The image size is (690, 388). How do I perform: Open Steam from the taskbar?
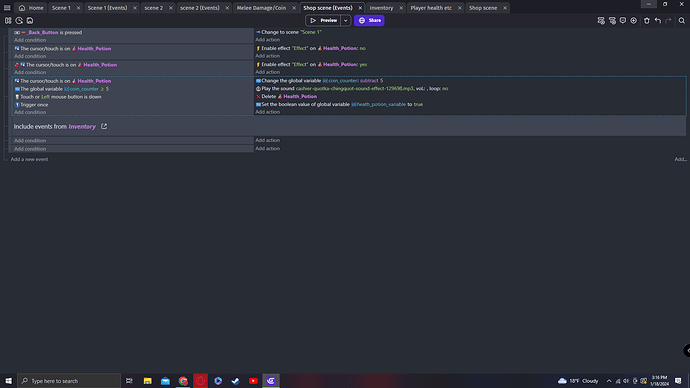coord(235,381)
